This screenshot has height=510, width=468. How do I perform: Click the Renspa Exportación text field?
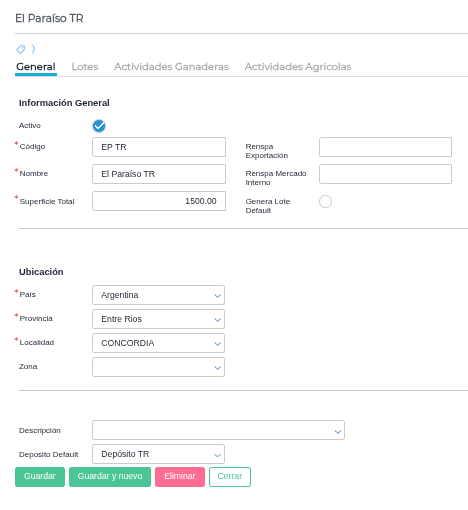385,147
